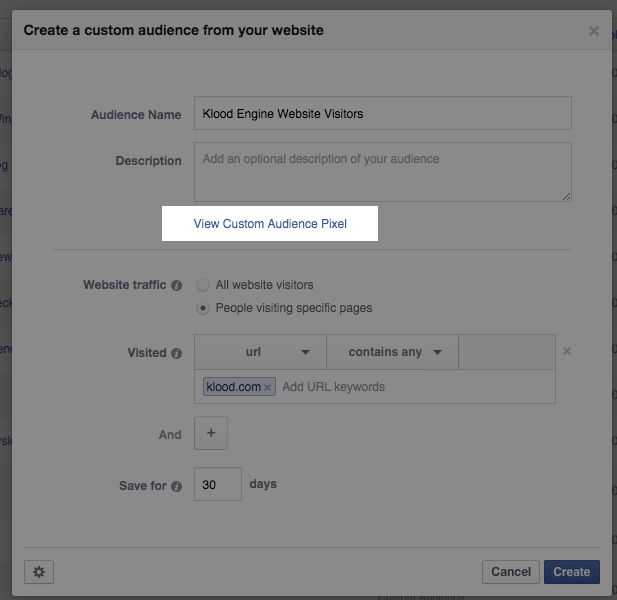Viewport: 617px width, 600px height.
Task: Add another condition with the plus button
Action: pos(211,434)
